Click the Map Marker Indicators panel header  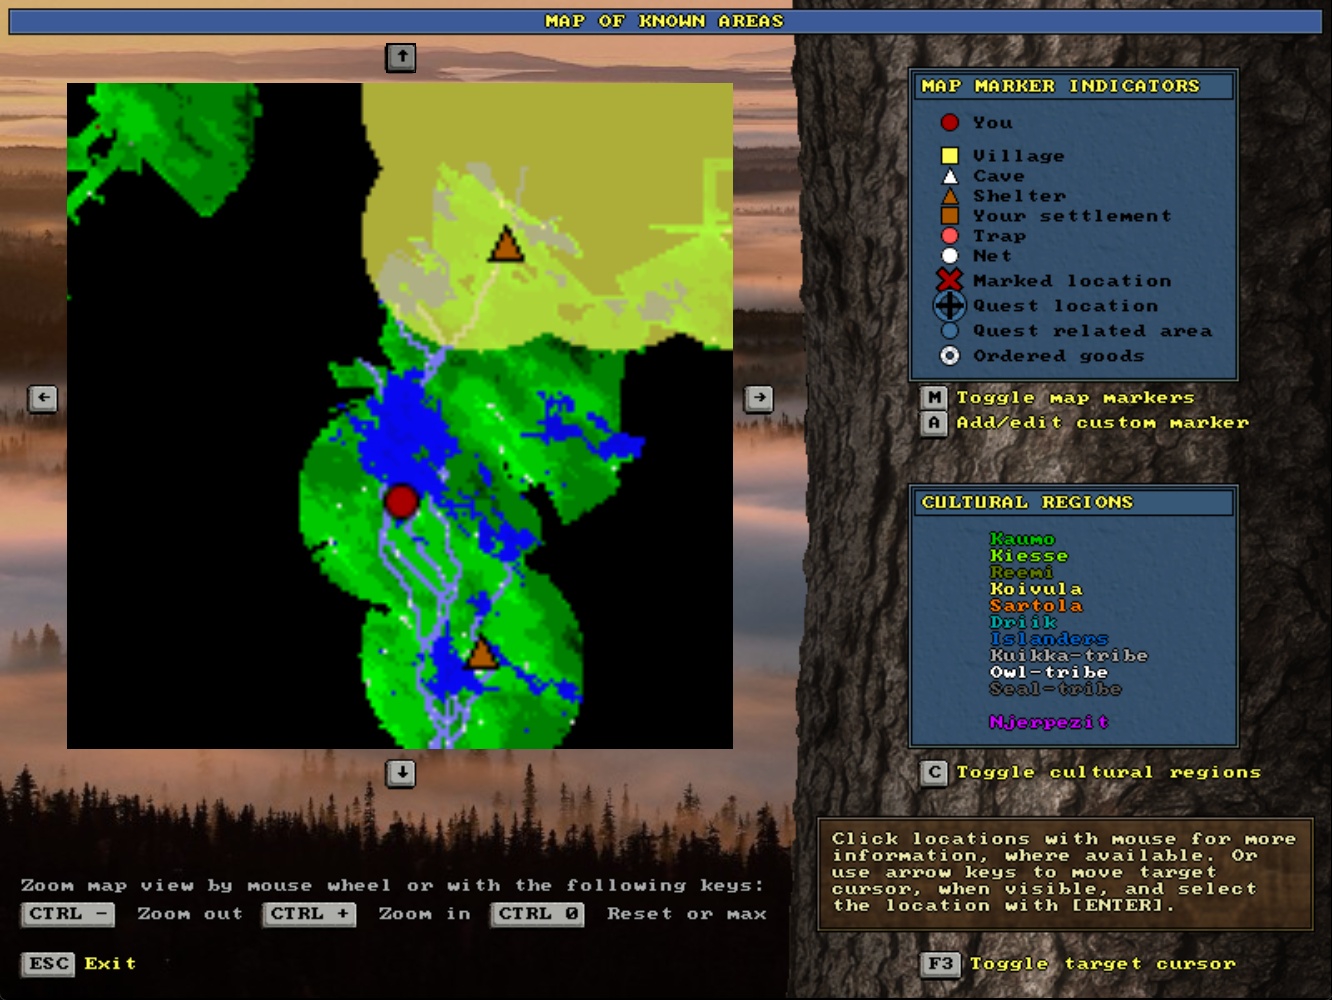[x=1074, y=87]
